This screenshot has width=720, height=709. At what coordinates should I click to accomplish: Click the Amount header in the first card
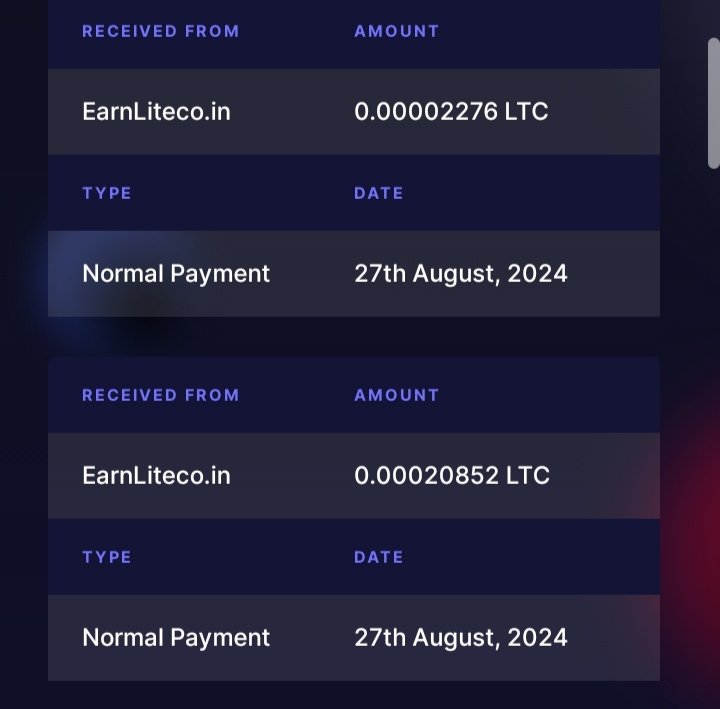point(396,31)
